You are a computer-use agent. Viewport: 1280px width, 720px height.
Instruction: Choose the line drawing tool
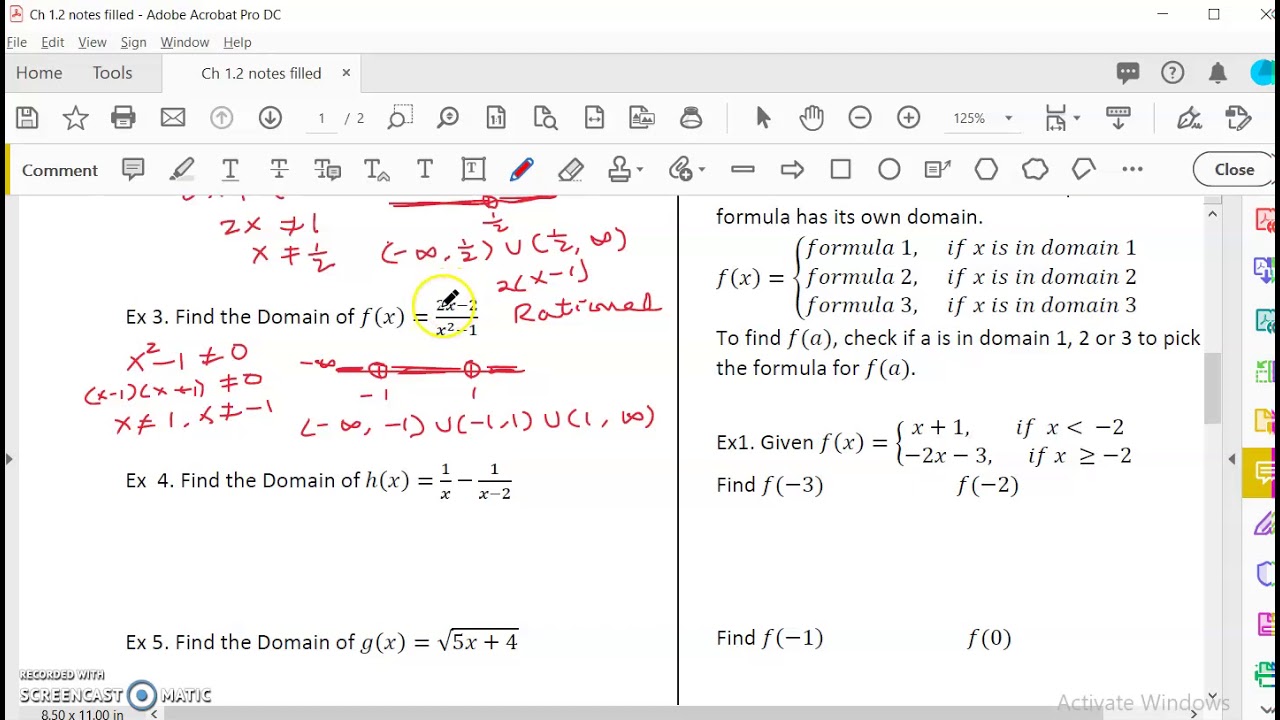point(743,169)
